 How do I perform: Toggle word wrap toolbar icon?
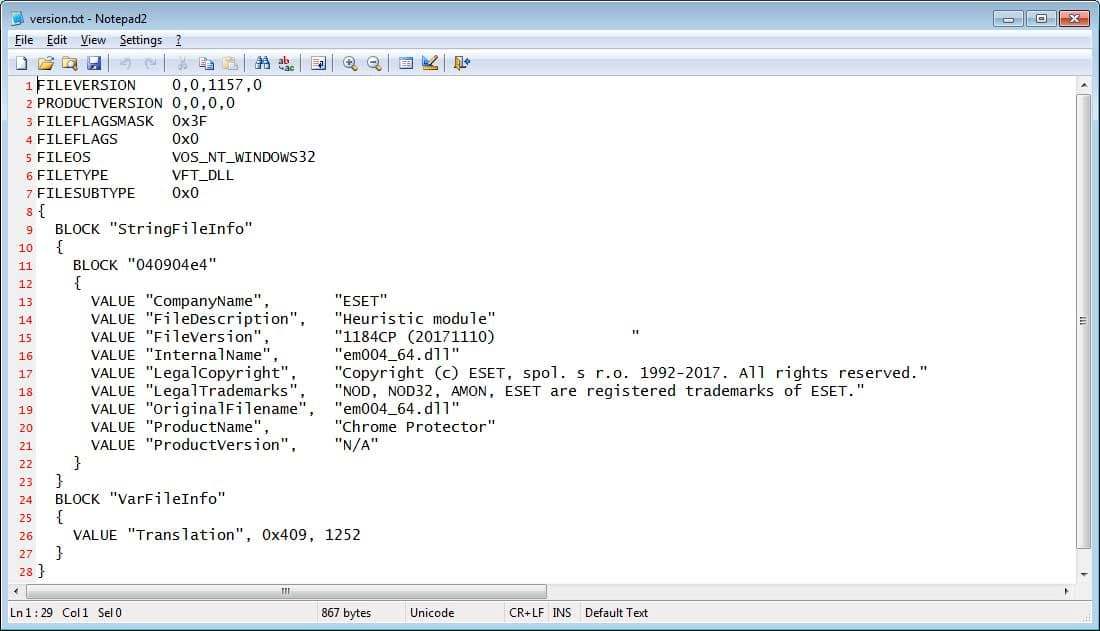(318, 63)
